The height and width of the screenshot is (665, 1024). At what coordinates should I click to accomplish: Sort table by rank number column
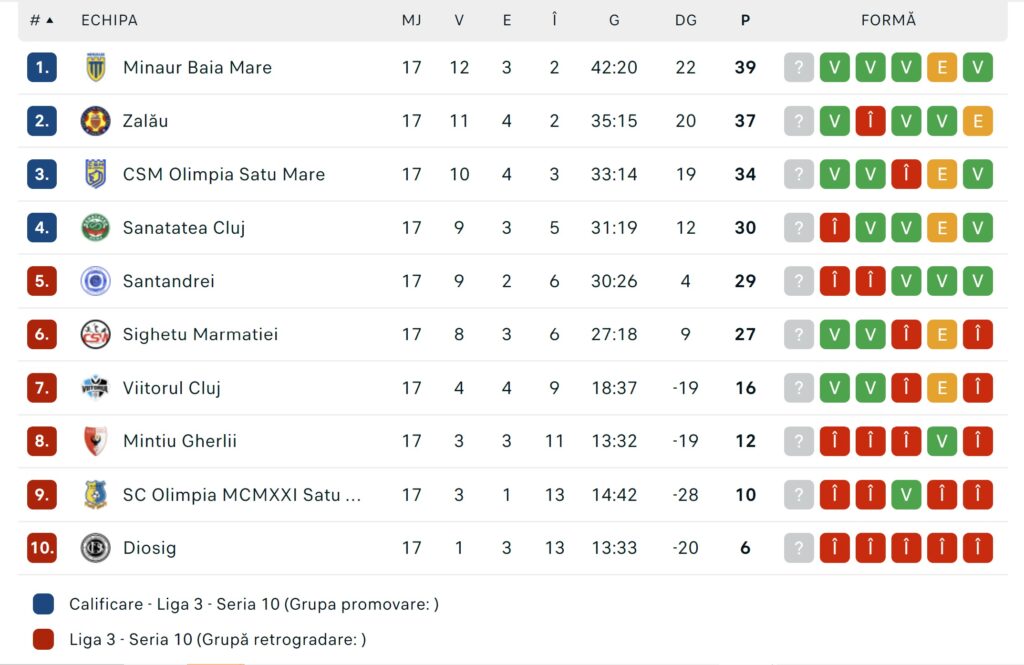[x=41, y=20]
